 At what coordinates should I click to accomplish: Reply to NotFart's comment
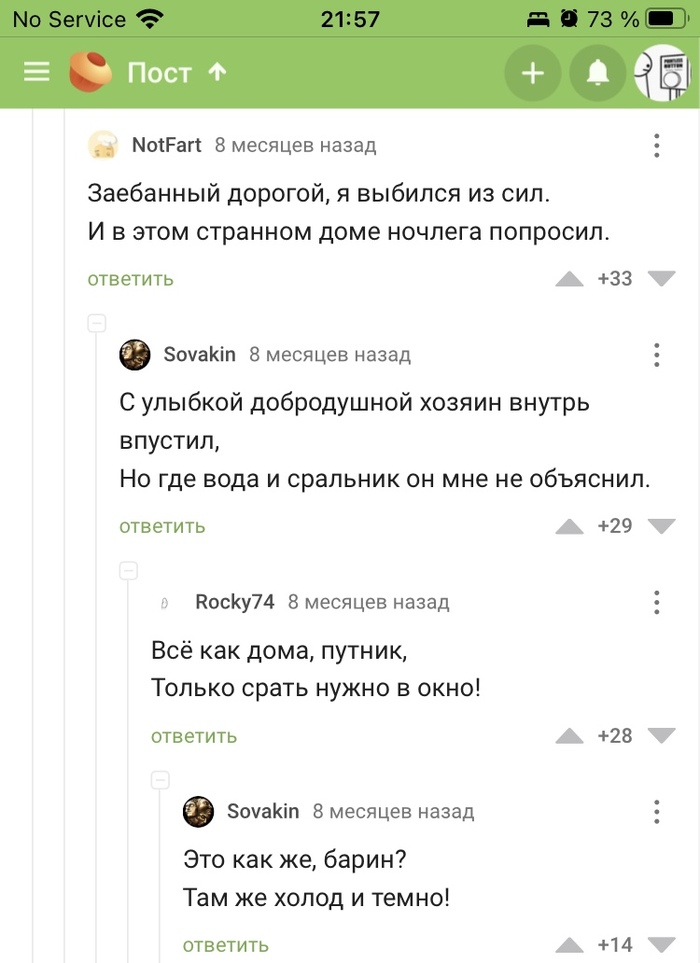click(x=131, y=279)
